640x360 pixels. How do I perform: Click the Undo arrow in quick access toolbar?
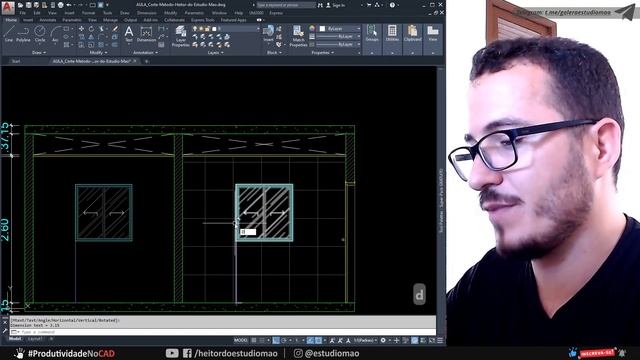pos(69,5)
